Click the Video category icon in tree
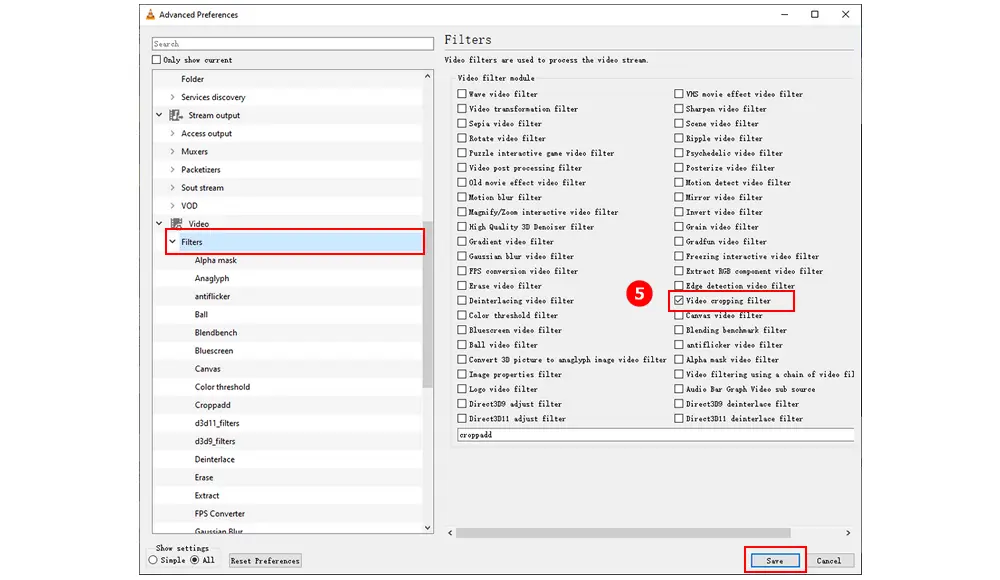 176,223
